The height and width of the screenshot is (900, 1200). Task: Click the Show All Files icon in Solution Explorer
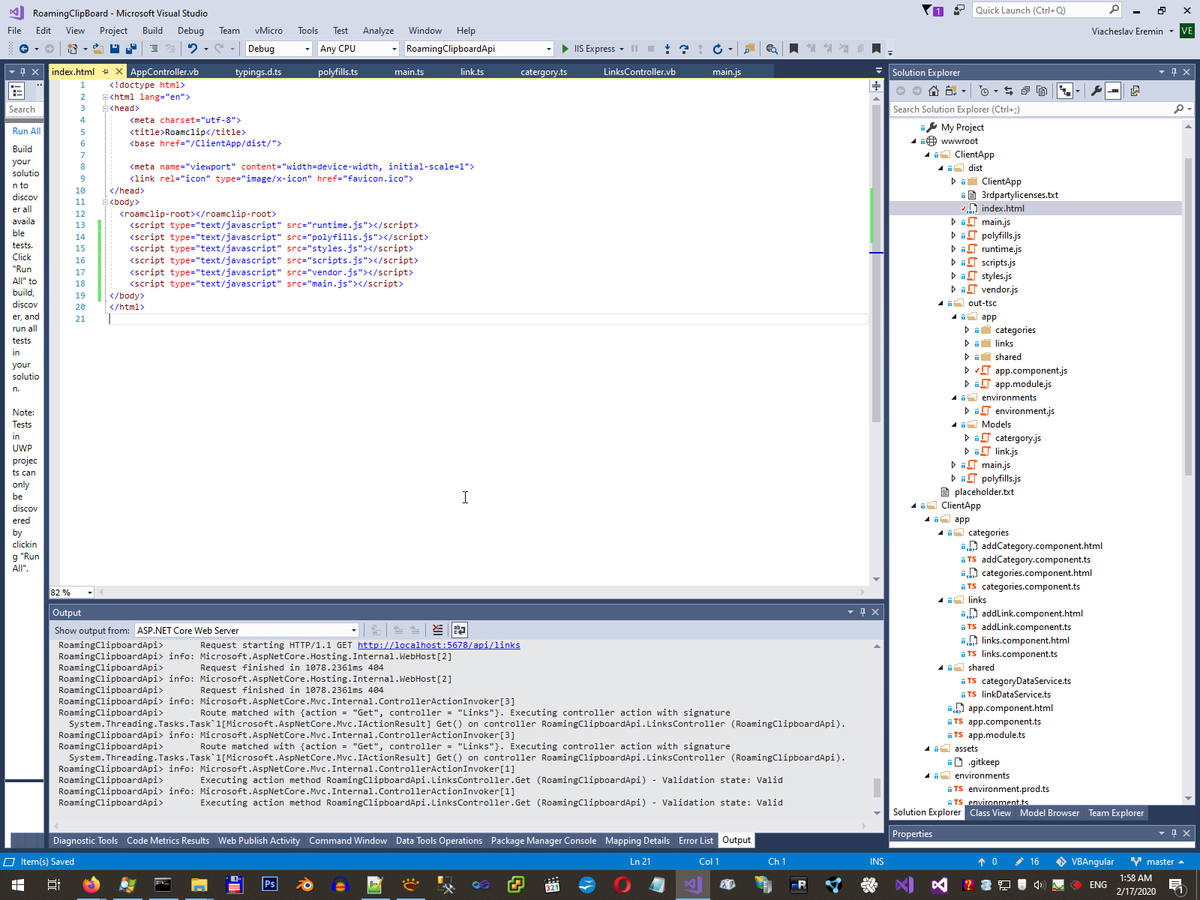click(1044, 91)
